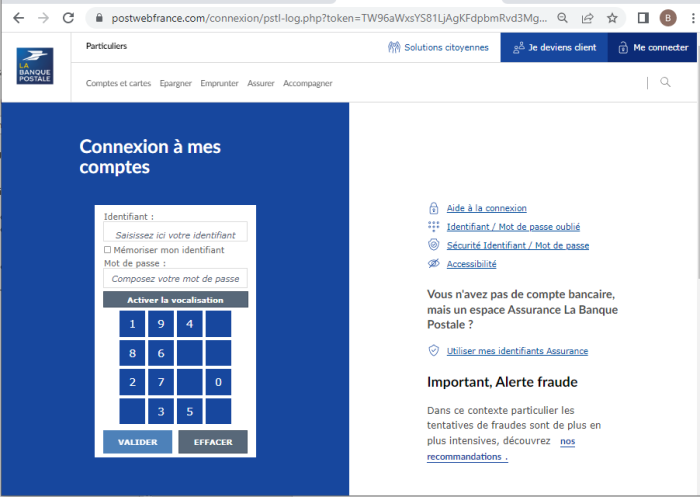Toggle the browser side panel icon
The width and height of the screenshot is (700, 497).
[x=643, y=18]
